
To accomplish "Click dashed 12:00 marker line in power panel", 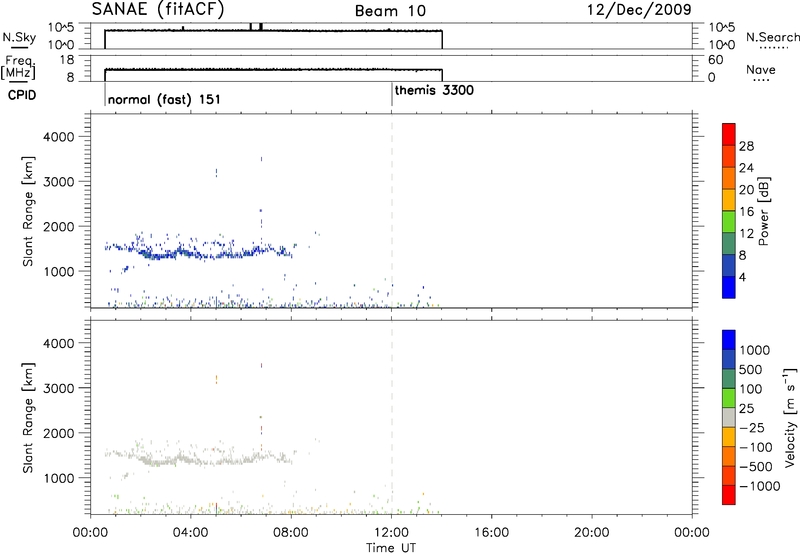I will click(392, 210).
